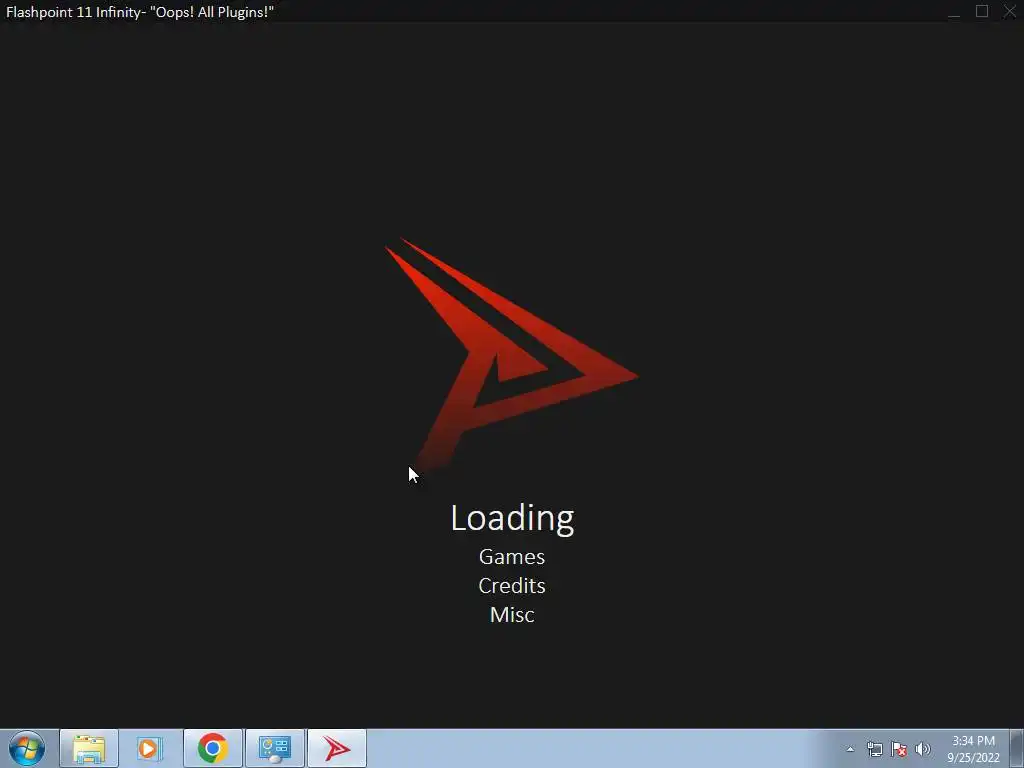Screen dimensions: 1024x768
Task: Open the clock showing 3:34 PM
Action: pos(973,749)
